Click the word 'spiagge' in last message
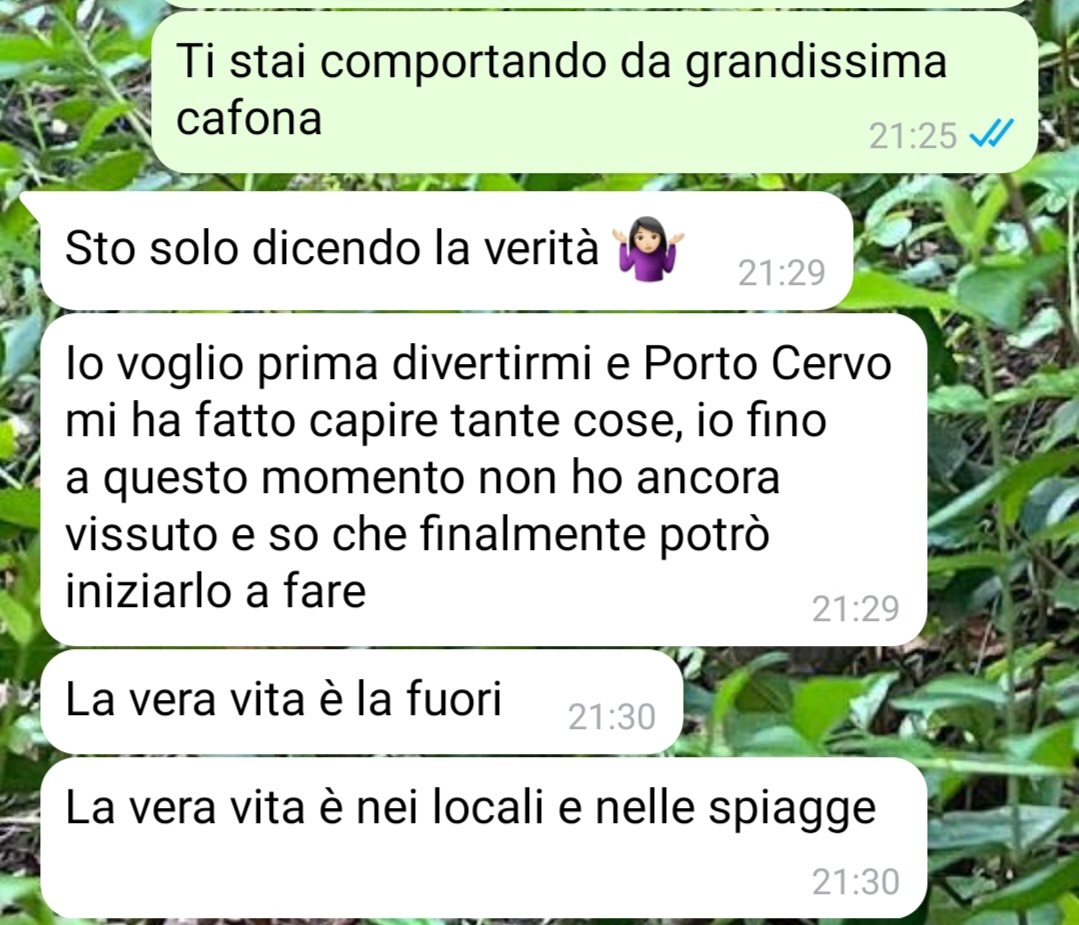 (792, 810)
